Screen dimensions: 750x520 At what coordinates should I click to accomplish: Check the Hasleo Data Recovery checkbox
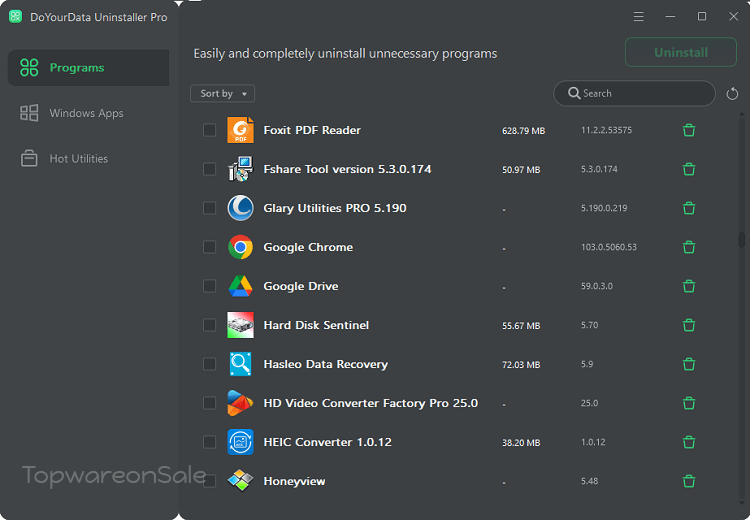click(x=209, y=364)
